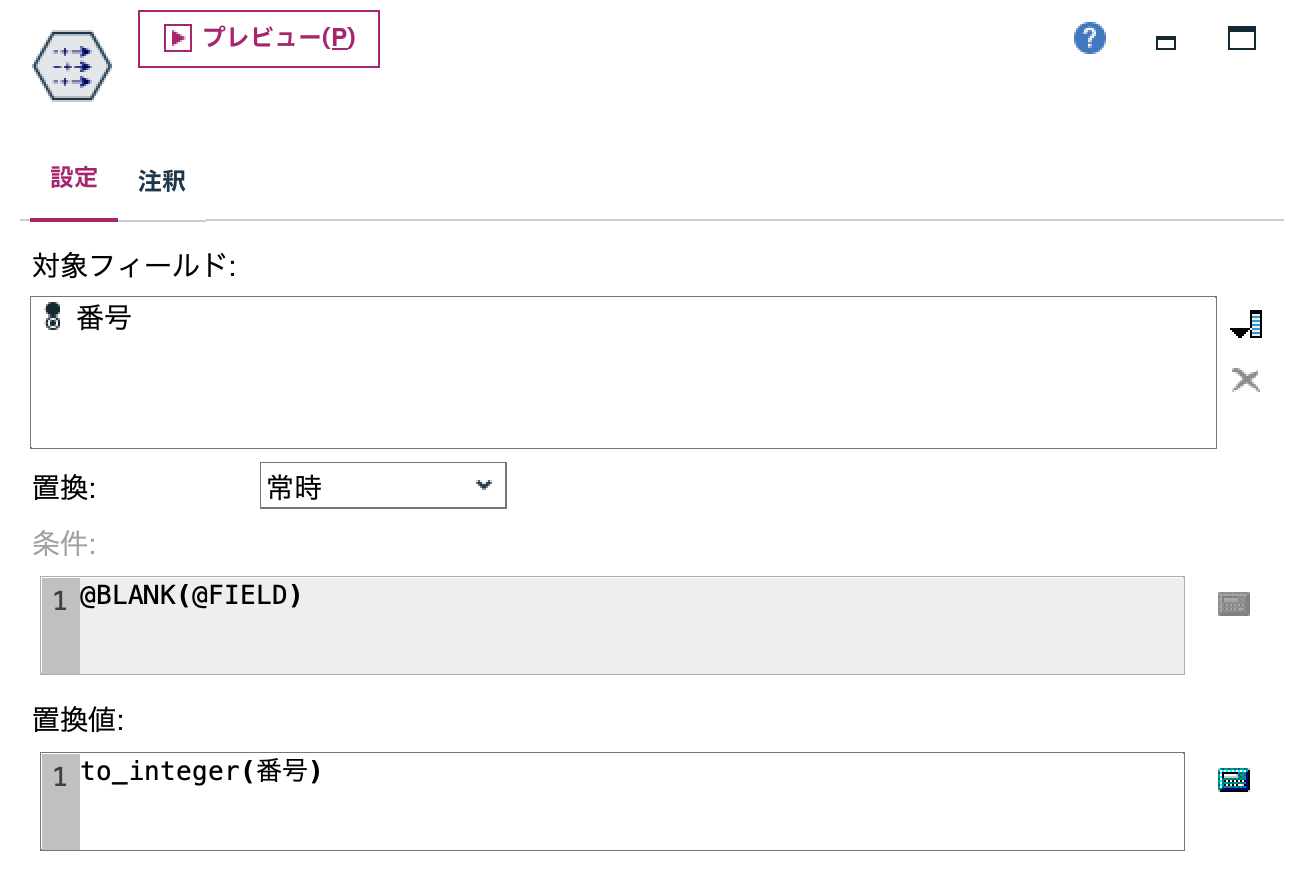Click the maximize dialog control
Image resolution: width=1304 pixels, height=874 pixels.
click(1242, 38)
